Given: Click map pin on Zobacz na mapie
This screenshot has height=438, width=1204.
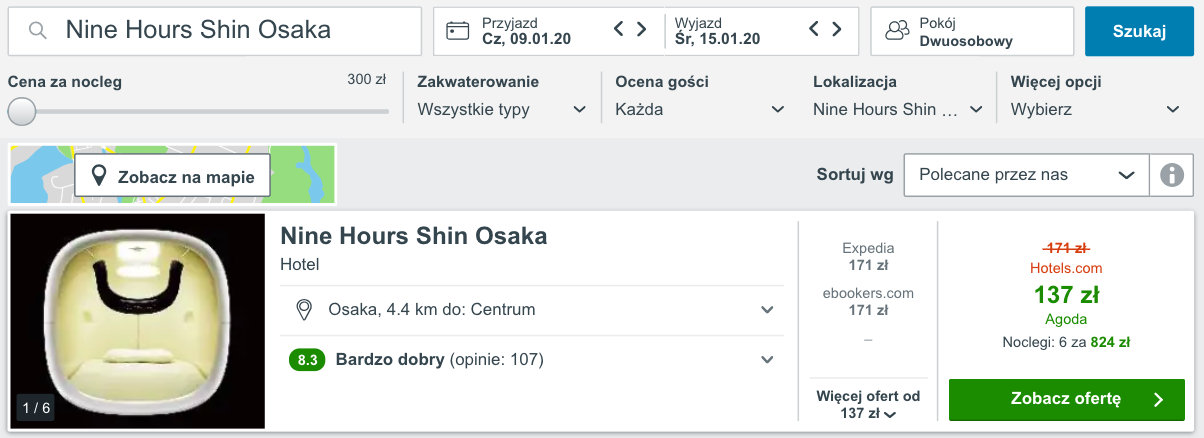Looking at the screenshot, I should tap(99, 177).
